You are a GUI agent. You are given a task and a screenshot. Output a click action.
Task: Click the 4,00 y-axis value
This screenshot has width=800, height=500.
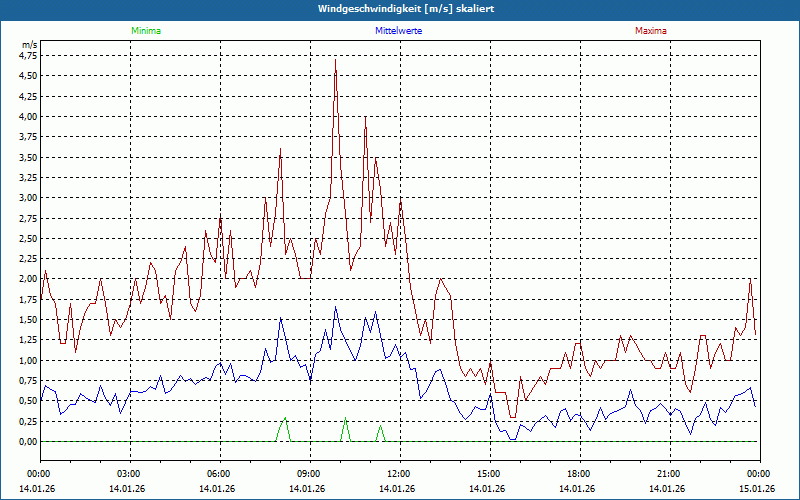coord(29,117)
